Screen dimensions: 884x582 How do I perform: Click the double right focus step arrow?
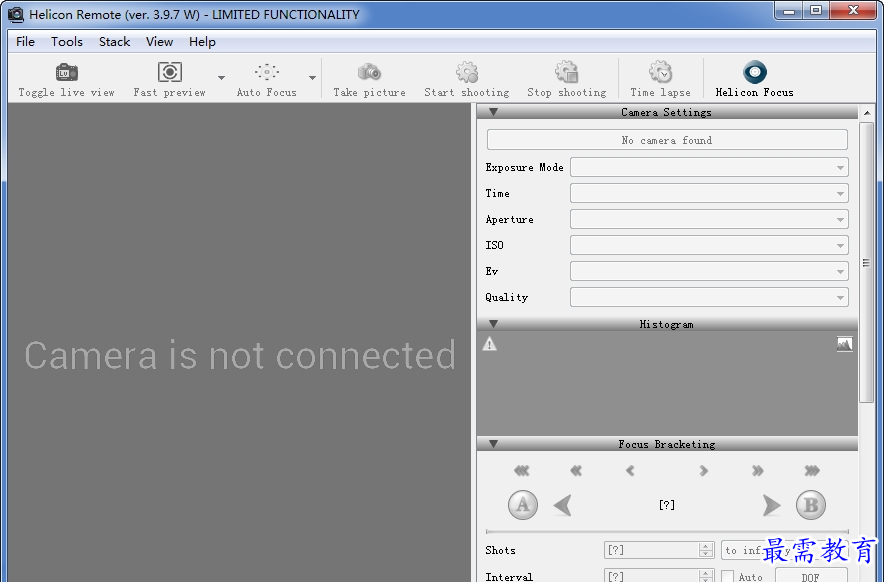pos(757,470)
